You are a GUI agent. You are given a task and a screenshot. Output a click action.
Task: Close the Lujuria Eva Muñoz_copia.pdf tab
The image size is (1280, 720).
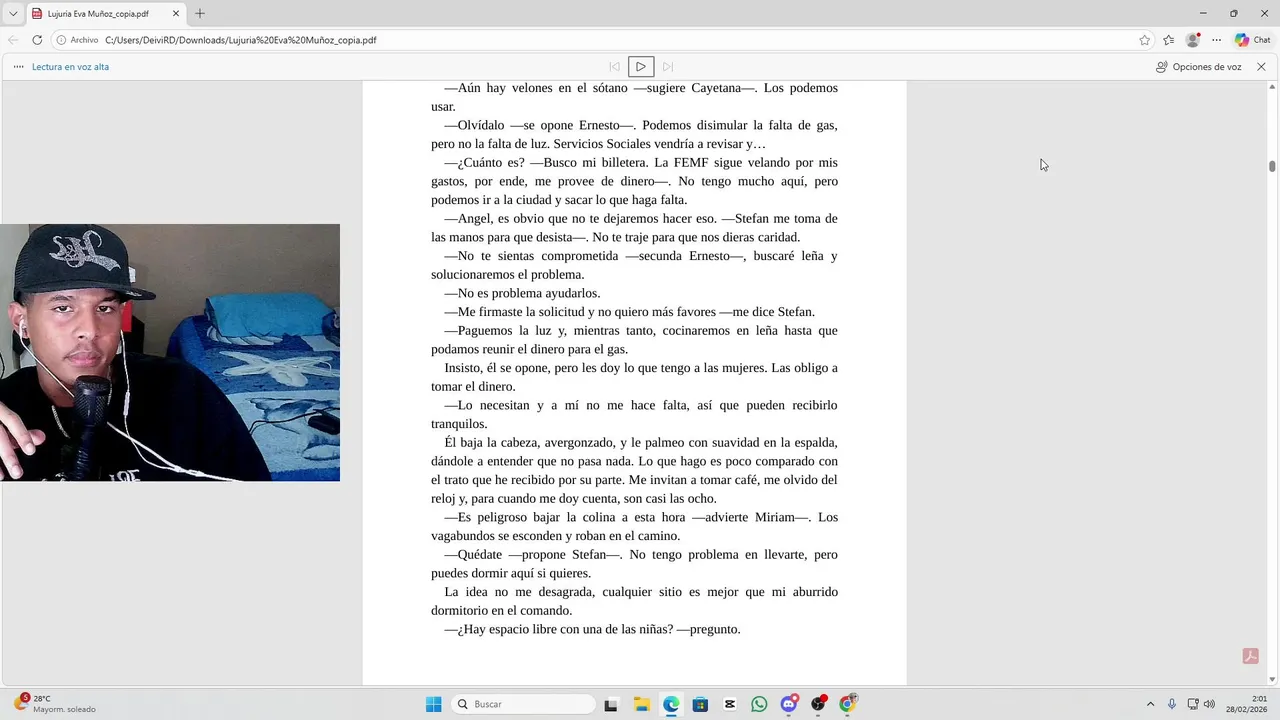pyautogui.click(x=176, y=14)
